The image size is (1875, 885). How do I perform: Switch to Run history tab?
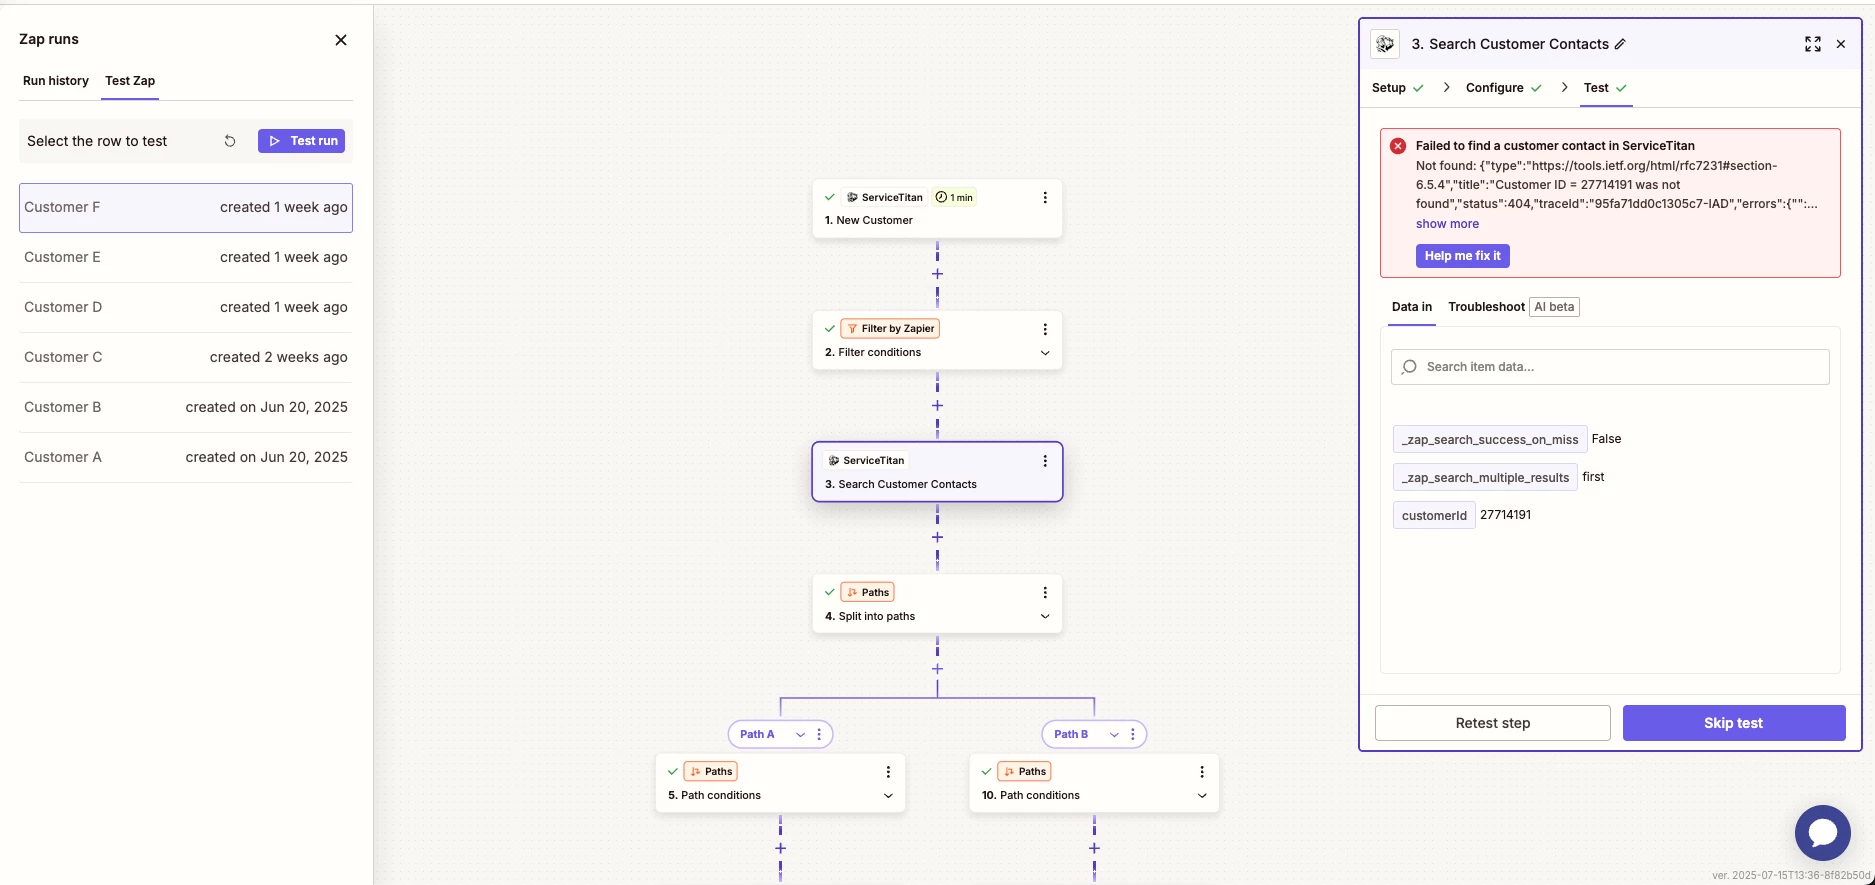tap(56, 81)
